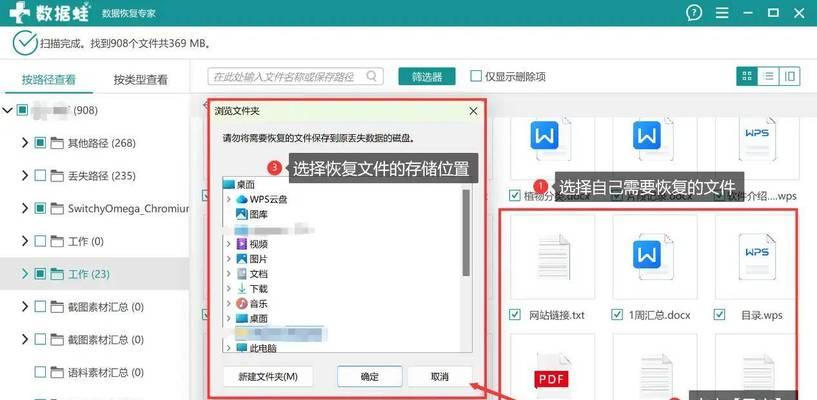This screenshot has width=817, height=400.
Task: Expand the SwitchyOmega_Chromium node
Action: pyautogui.click(x=24, y=208)
